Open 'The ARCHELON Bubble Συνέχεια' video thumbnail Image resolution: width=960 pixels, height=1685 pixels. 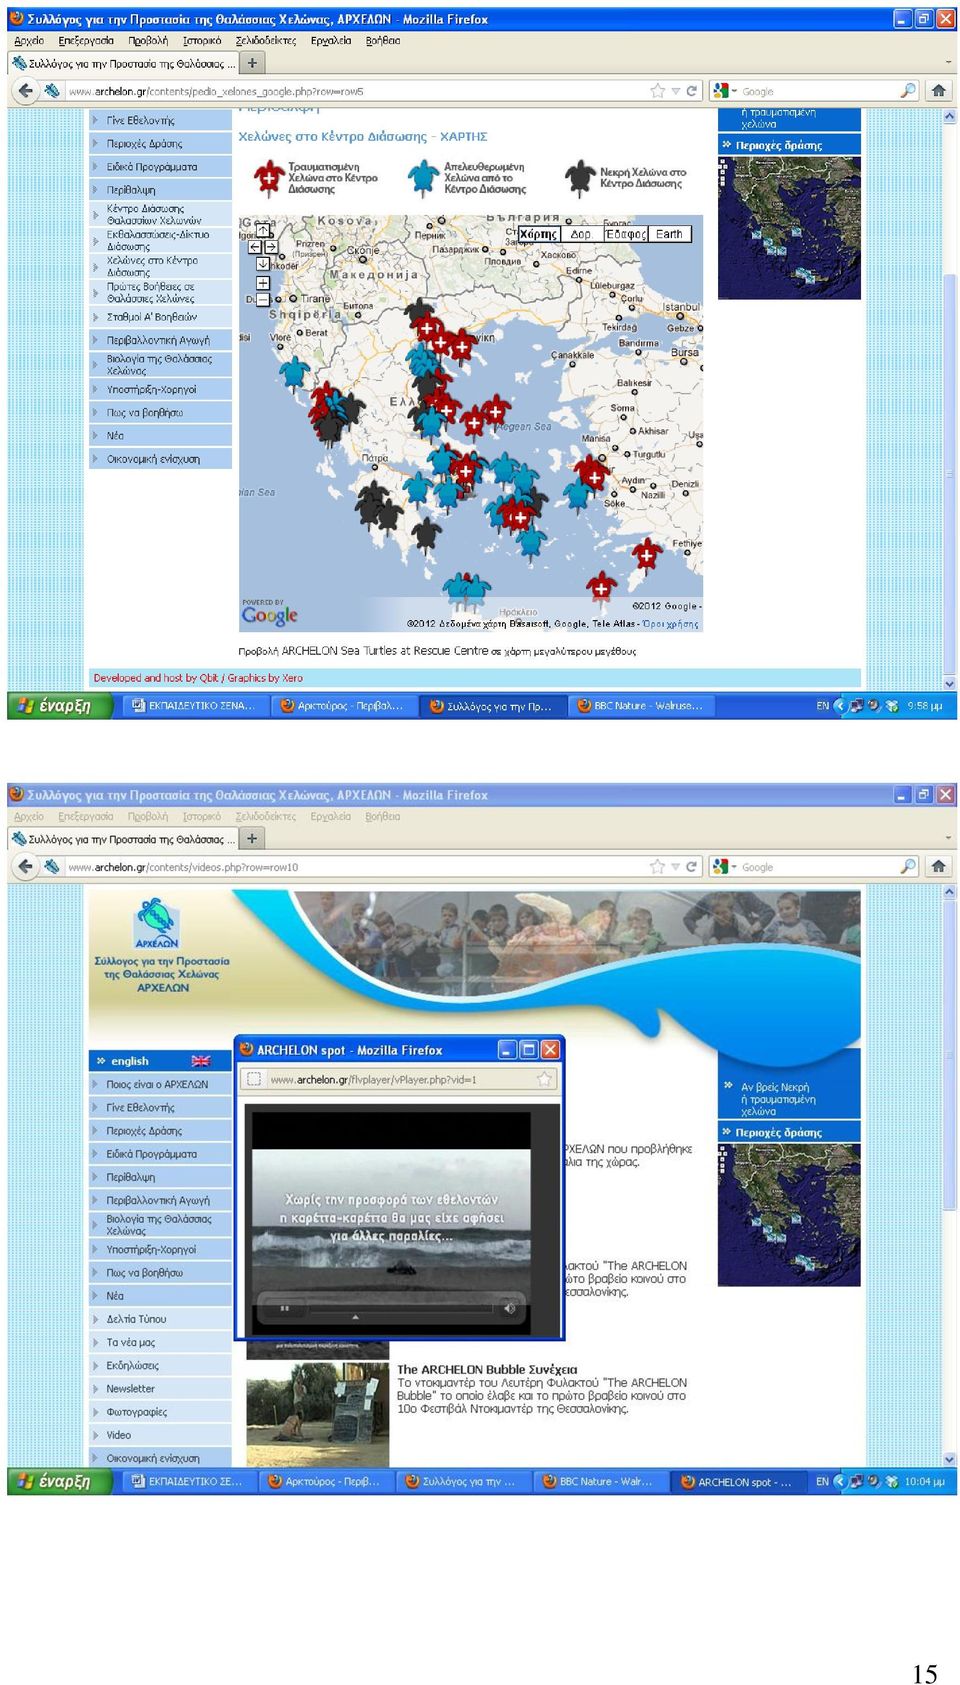coord(317,1414)
